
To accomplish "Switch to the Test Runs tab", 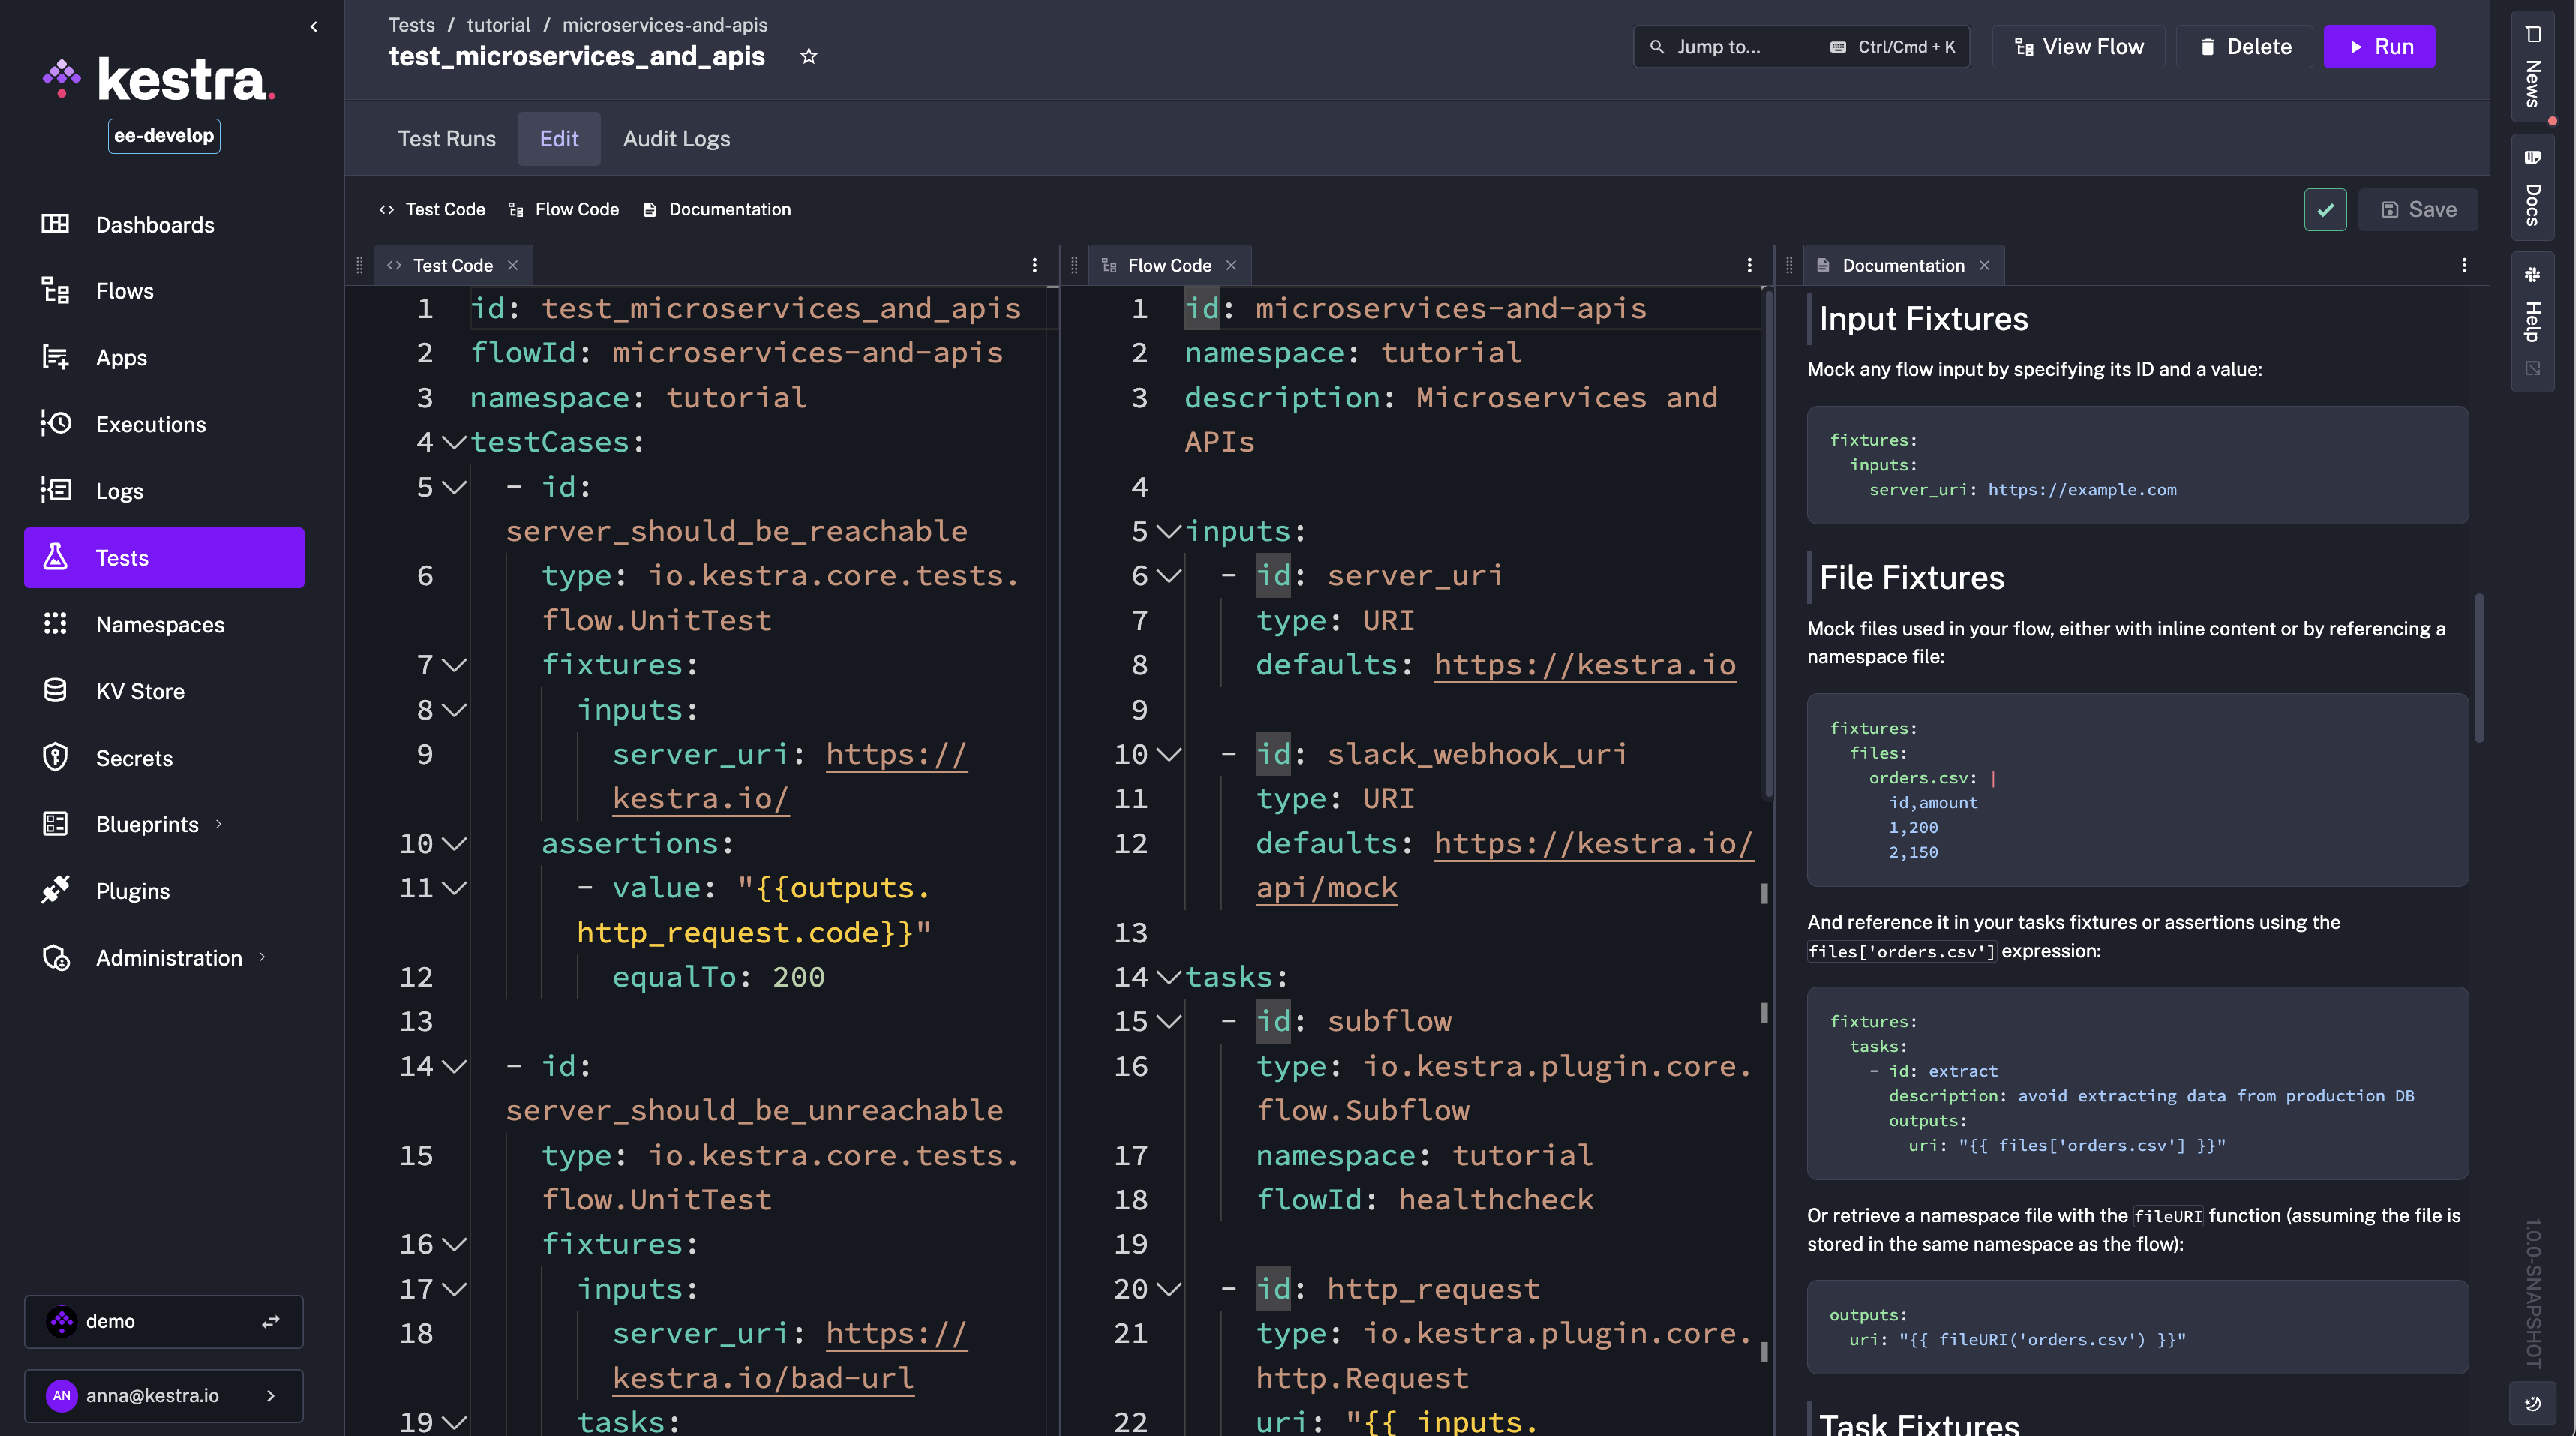I will [446, 139].
